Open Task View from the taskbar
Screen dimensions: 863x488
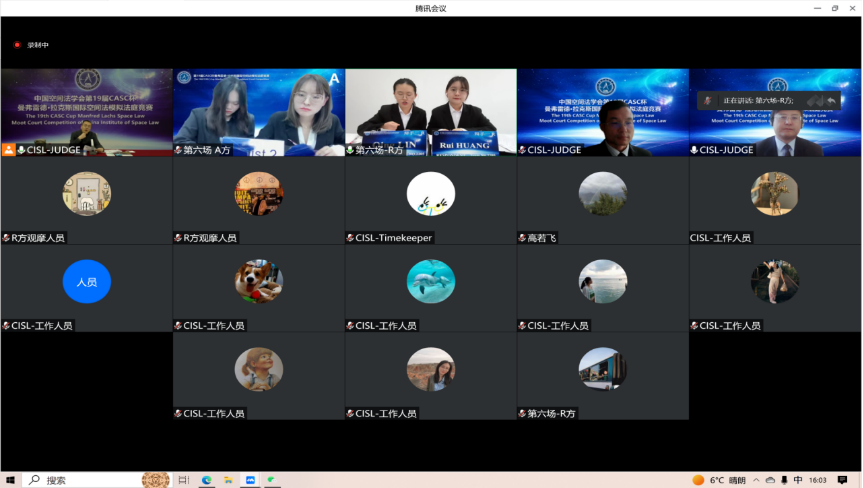click(x=184, y=480)
